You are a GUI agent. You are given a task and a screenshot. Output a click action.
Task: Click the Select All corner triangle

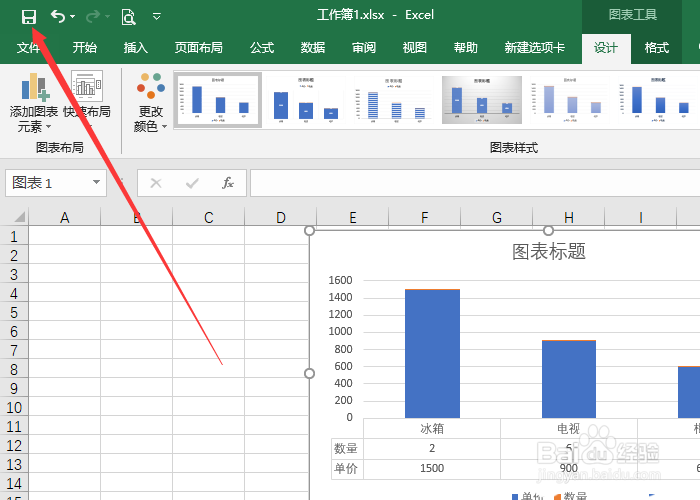tap(19, 217)
